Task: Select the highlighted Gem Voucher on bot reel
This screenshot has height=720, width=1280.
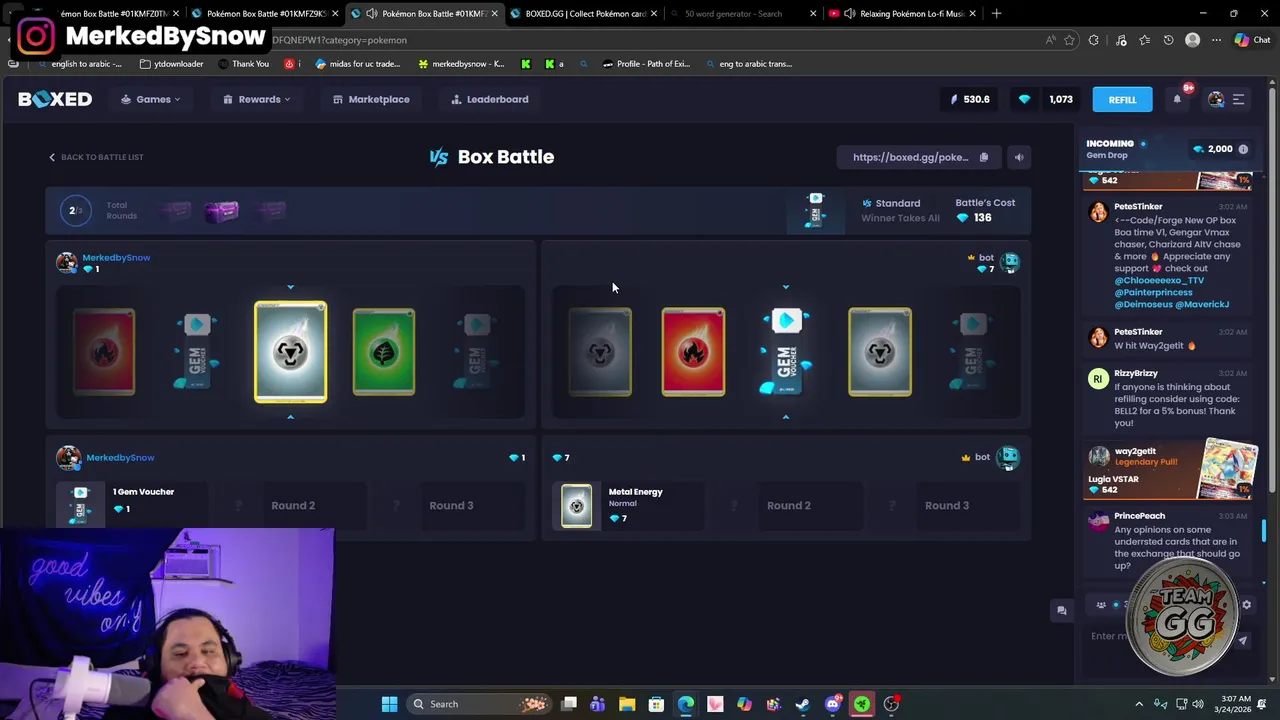Action: coord(786,352)
